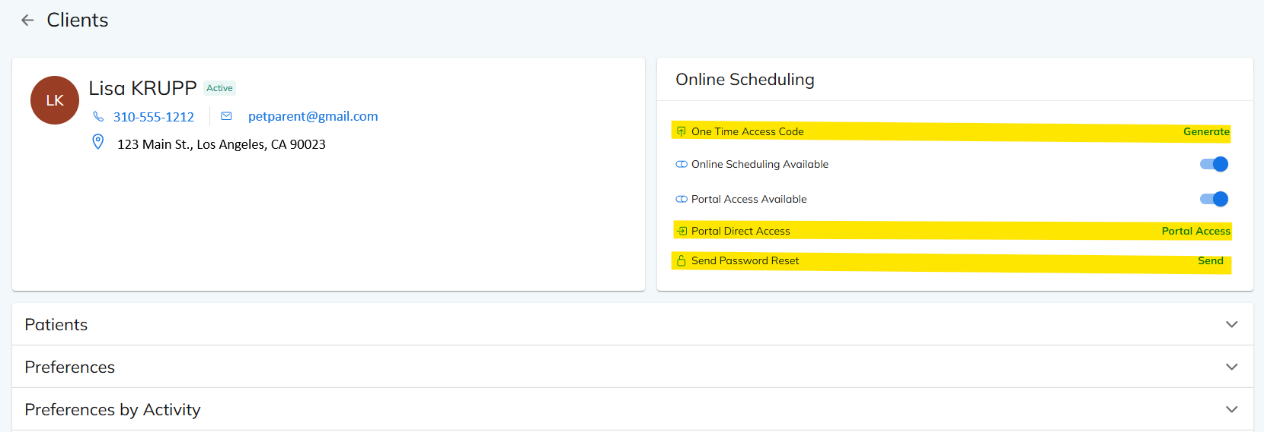Image resolution: width=1264 pixels, height=432 pixels.
Task: Click the Active status badge
Action: [219, 88]
